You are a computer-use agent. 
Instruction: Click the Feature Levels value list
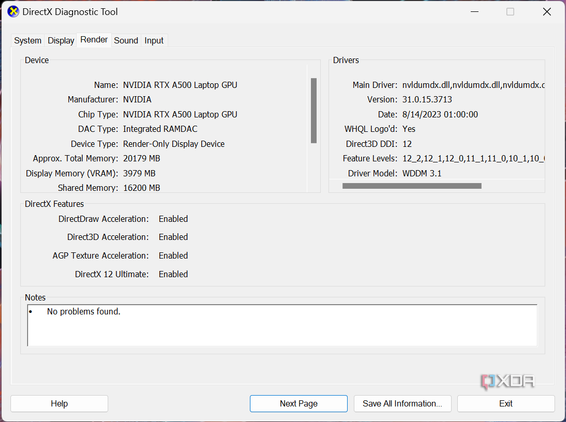tap(473, 158)
